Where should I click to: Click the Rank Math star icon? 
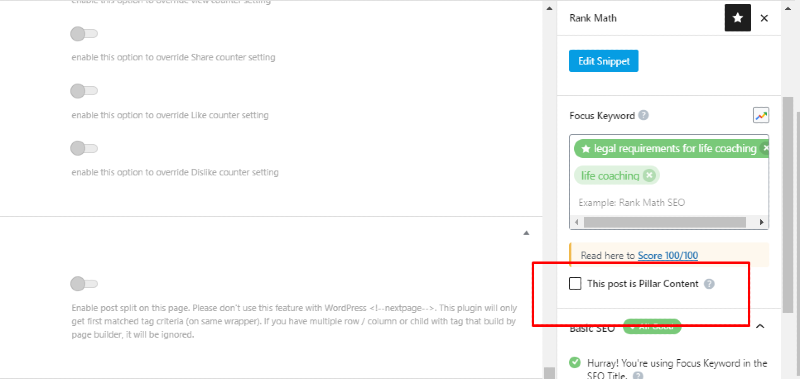point(738,18)
